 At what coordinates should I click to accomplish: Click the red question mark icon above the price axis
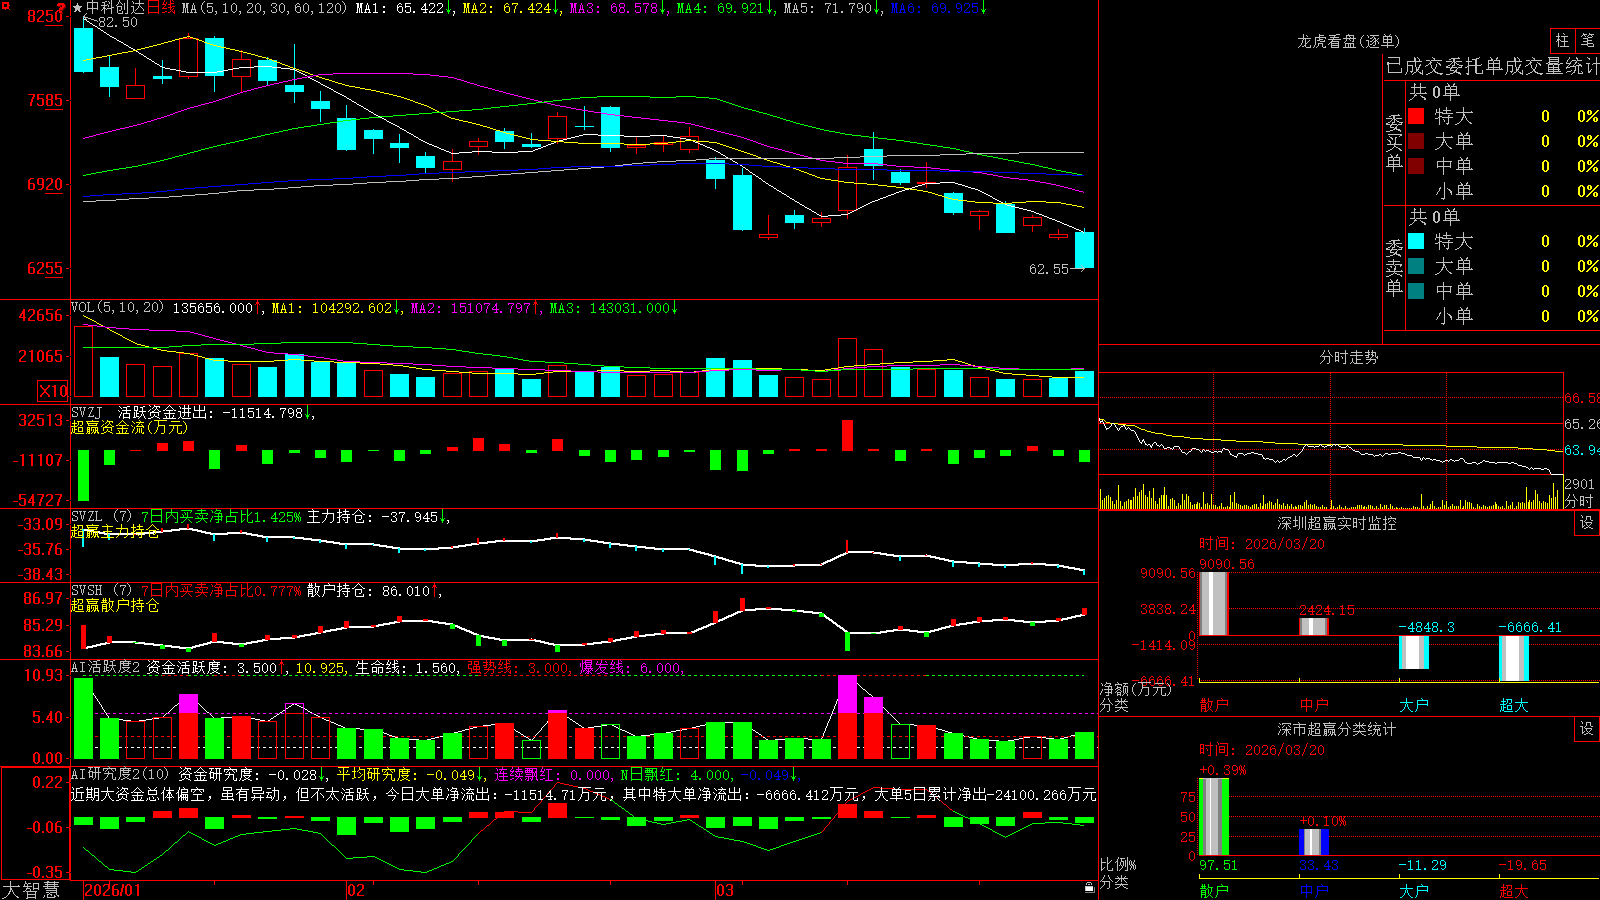click(x=61, y=8)
